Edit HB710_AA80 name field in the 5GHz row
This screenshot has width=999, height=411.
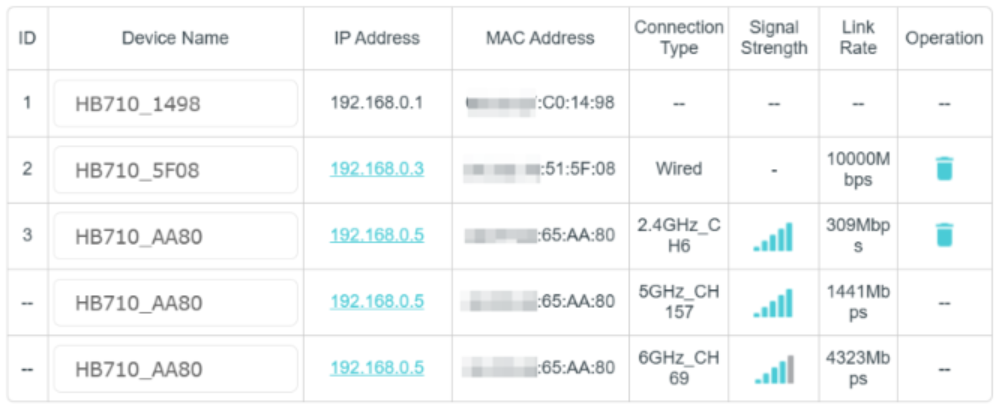click(176, 303)
